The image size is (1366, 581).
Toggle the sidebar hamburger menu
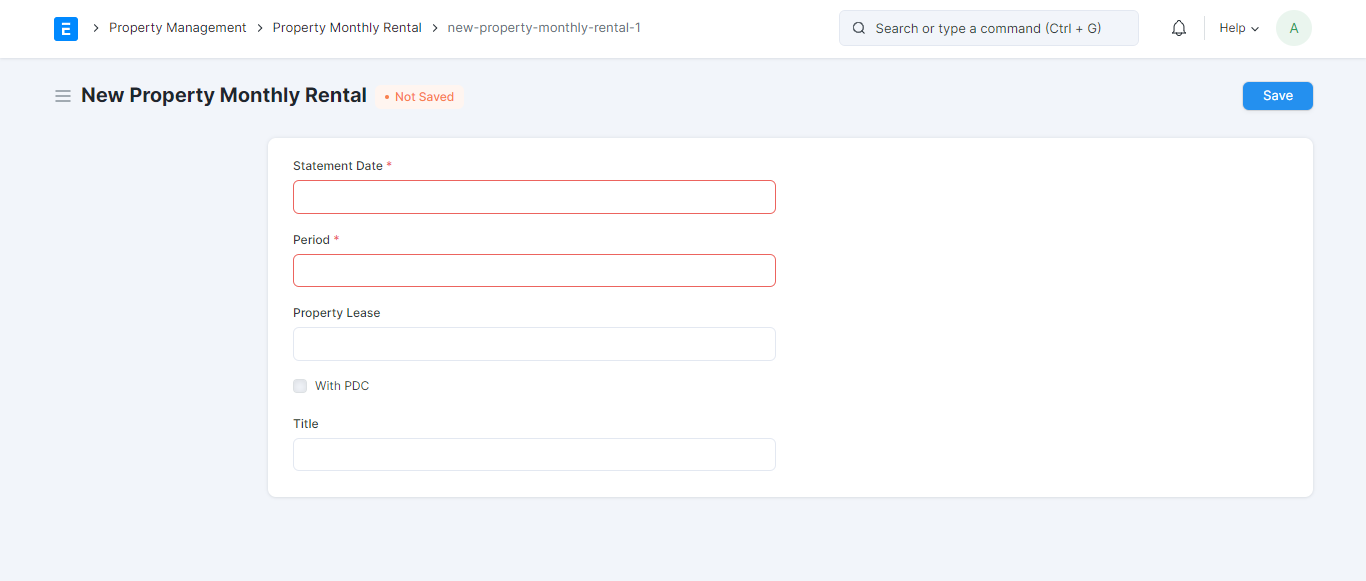tap(62, 95)
